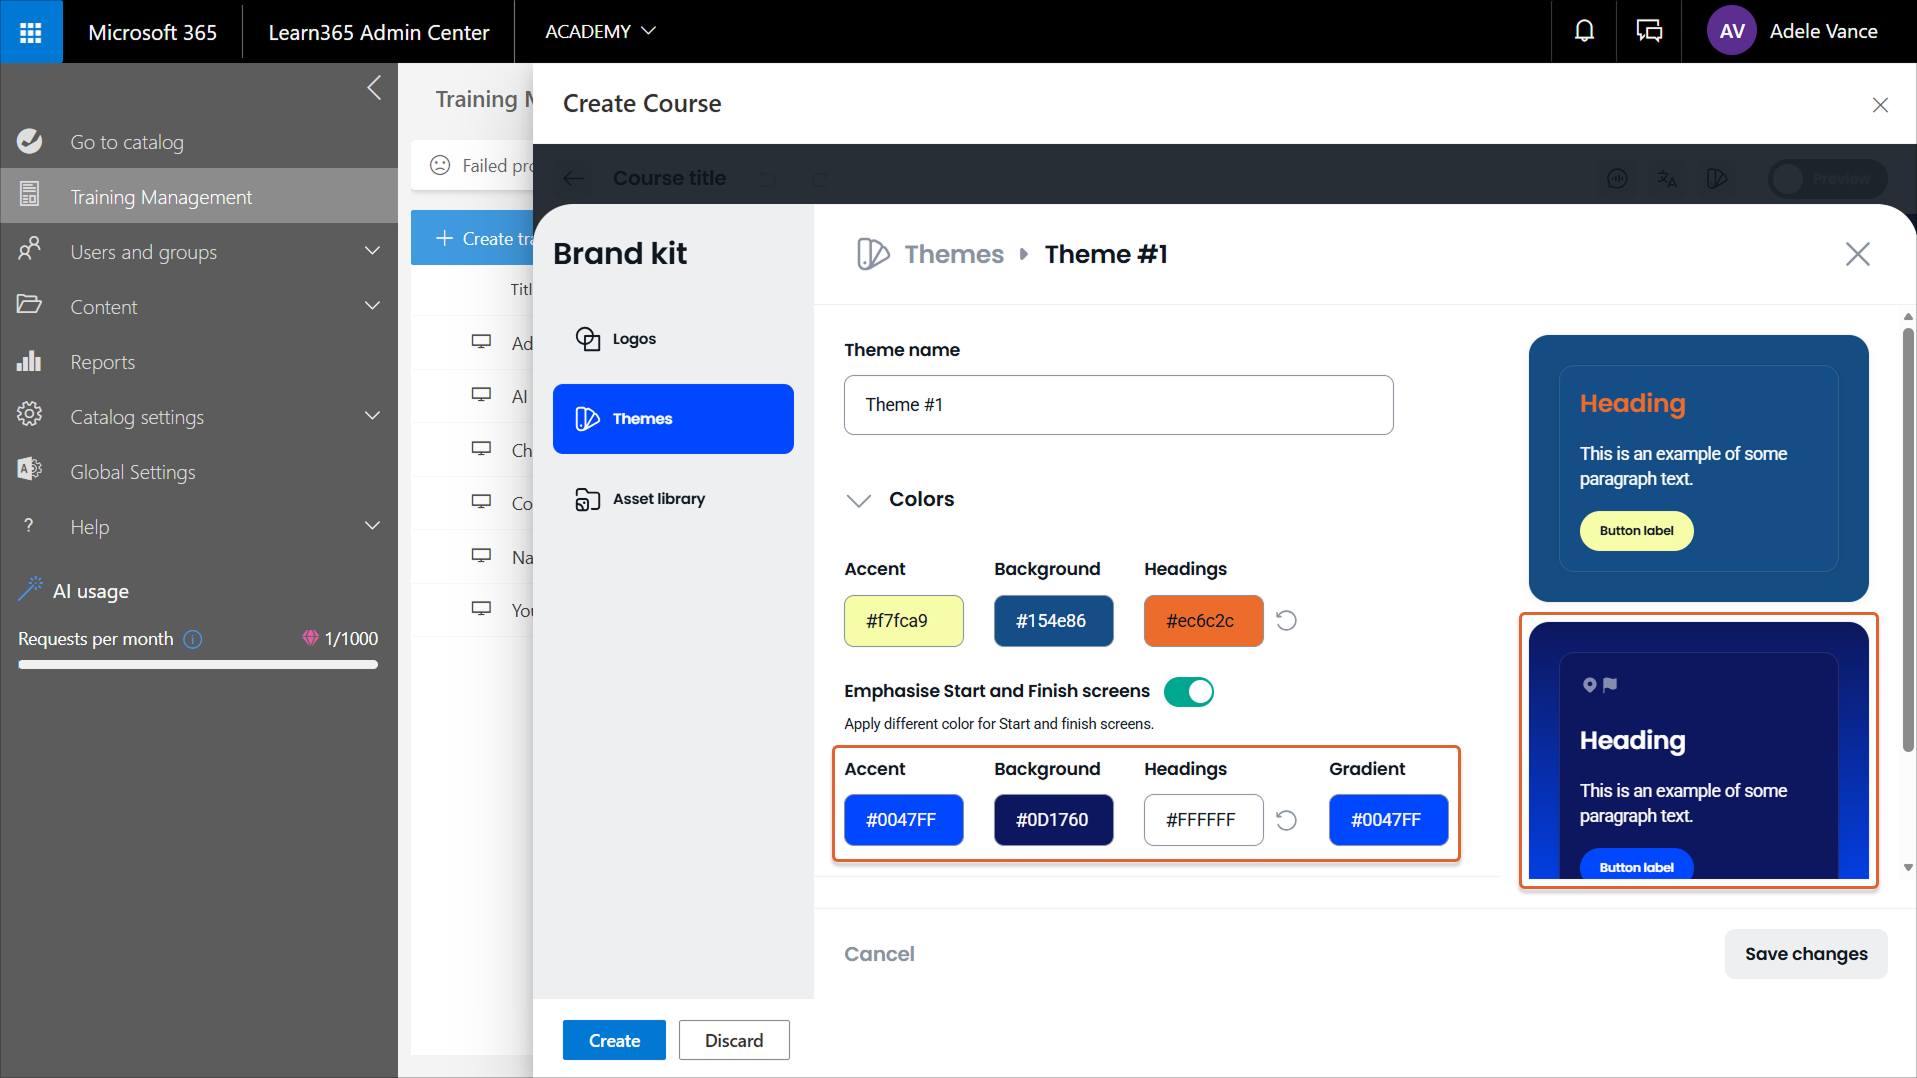Open Logos in the Brand kit
Screen dimensions: 1917x1078
[x=633, y=339]
